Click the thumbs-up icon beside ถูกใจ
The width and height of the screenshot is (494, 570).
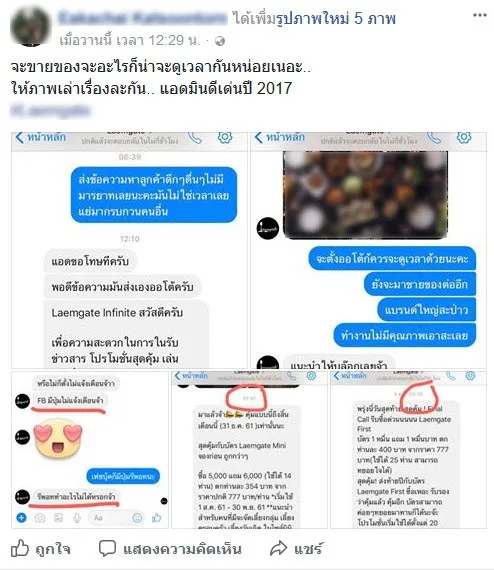click(x=20, y=548)
